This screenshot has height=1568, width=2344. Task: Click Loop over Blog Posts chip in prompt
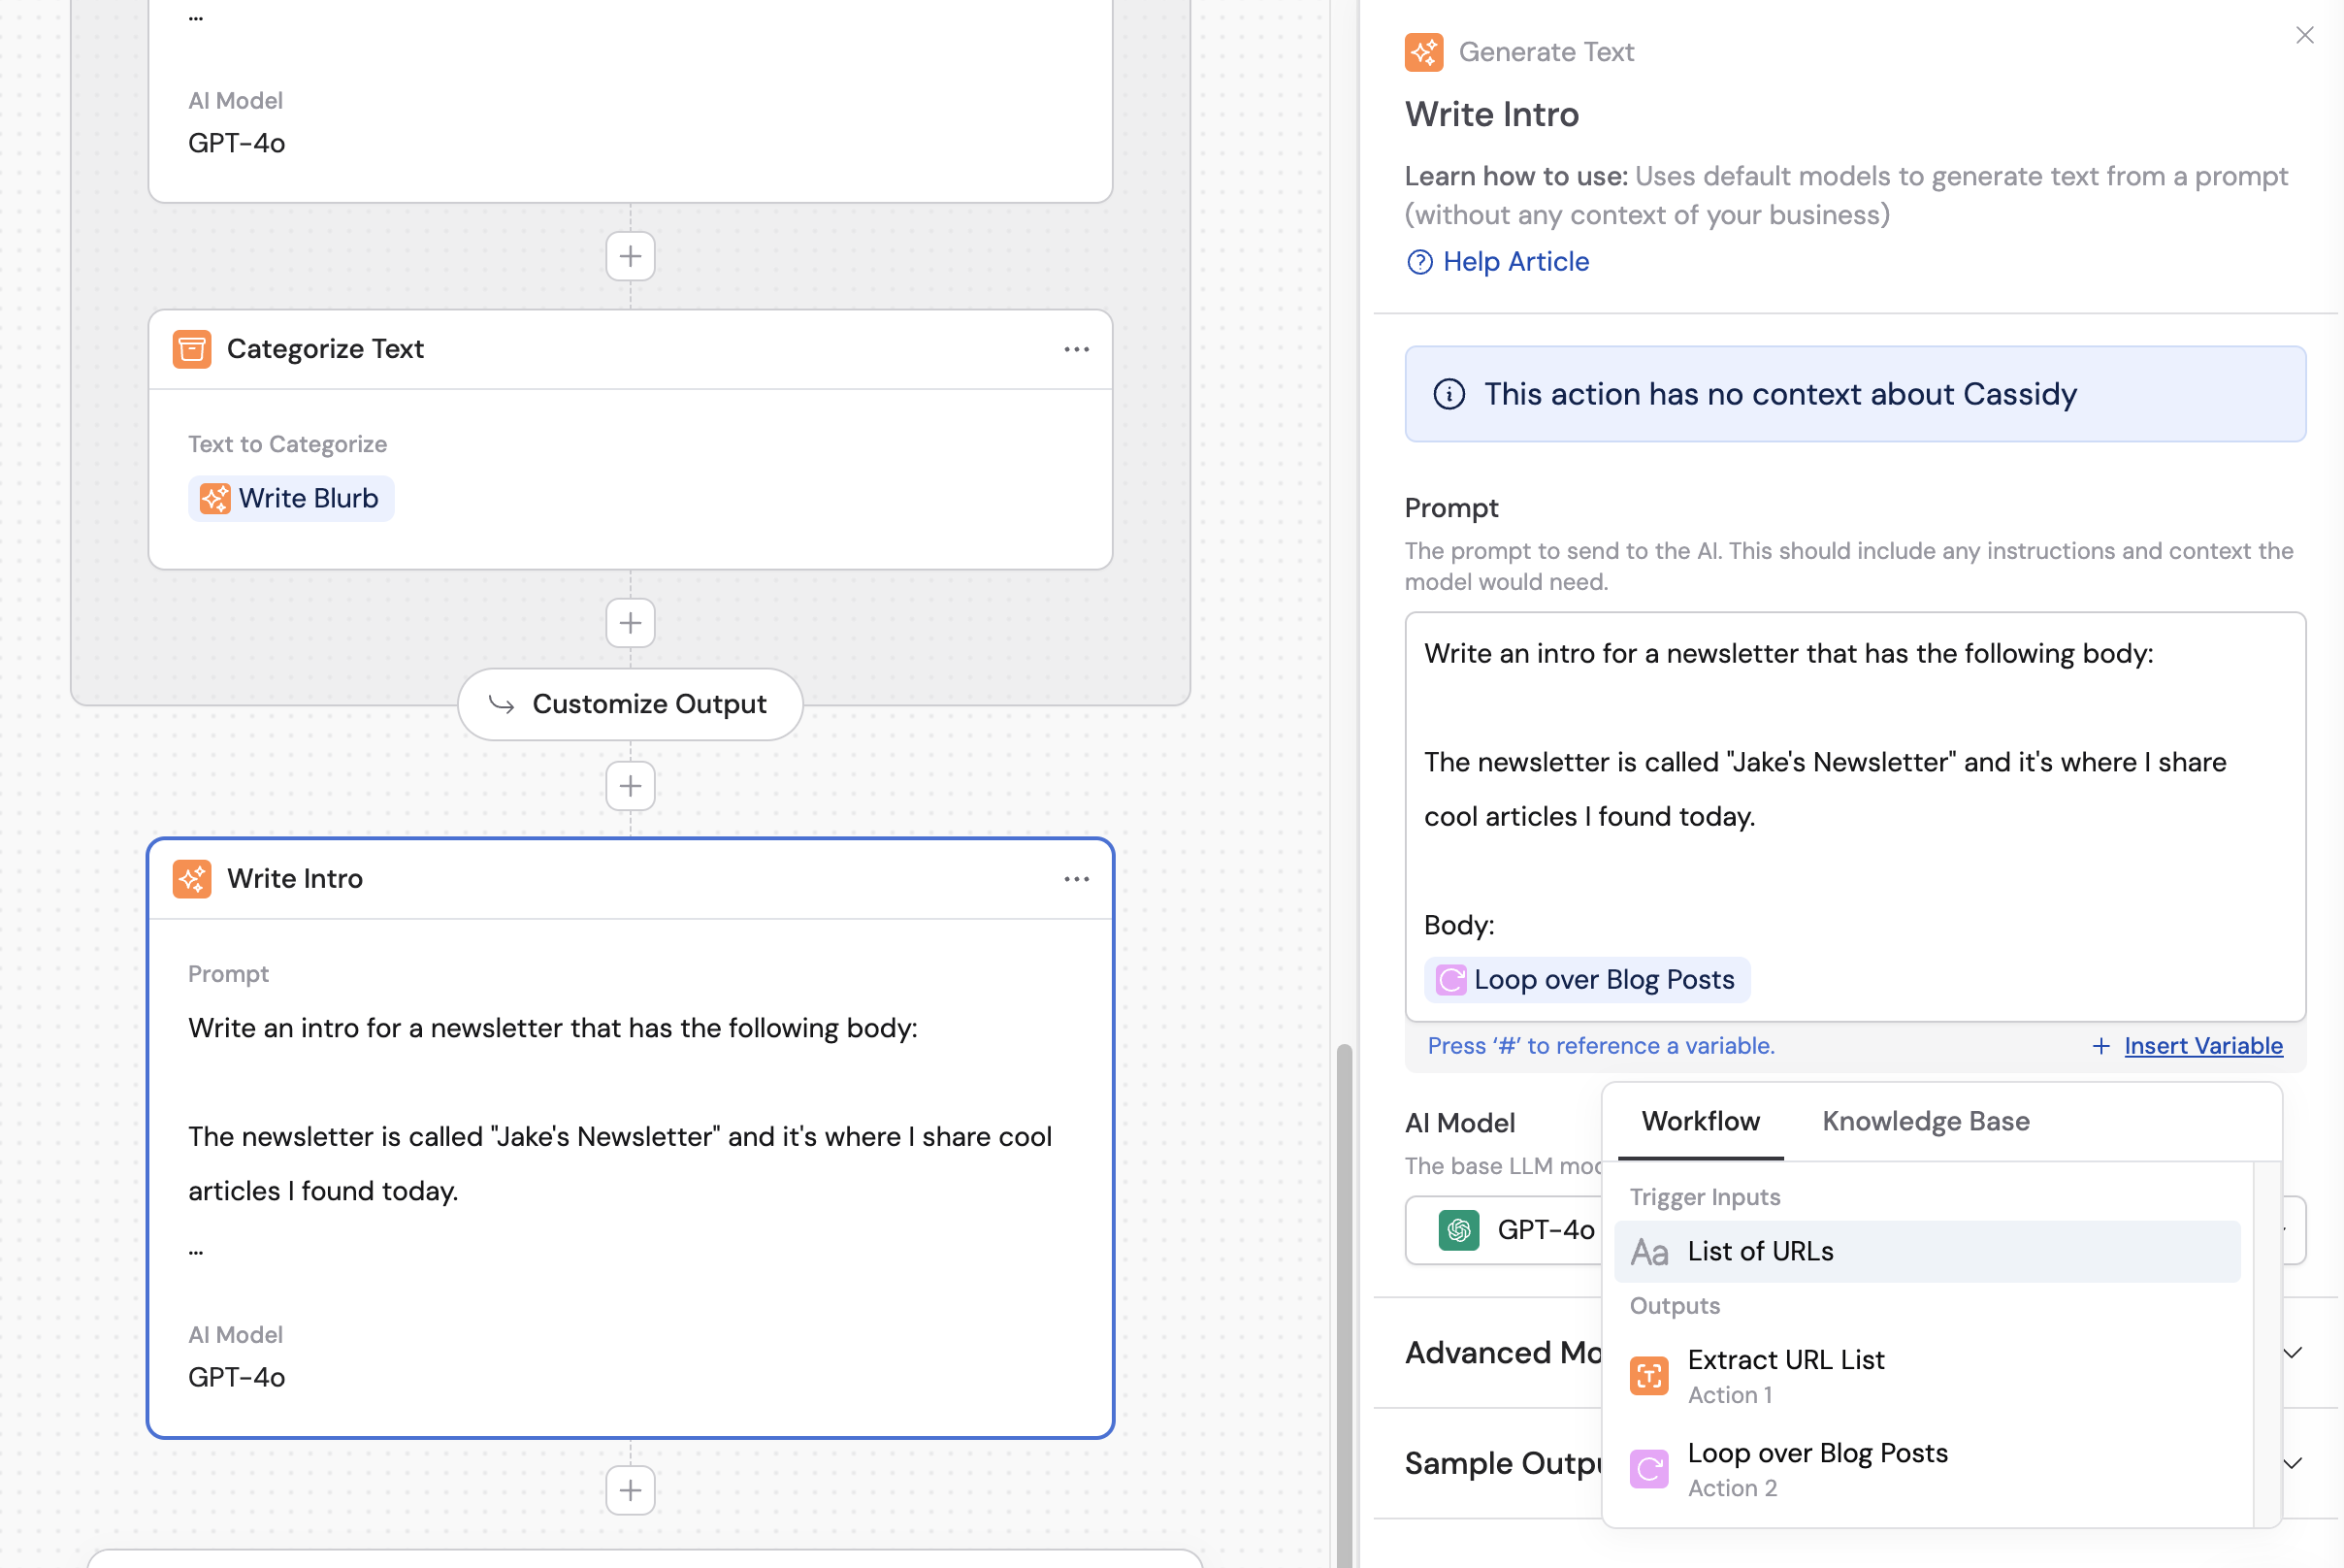click(1587, 979)
